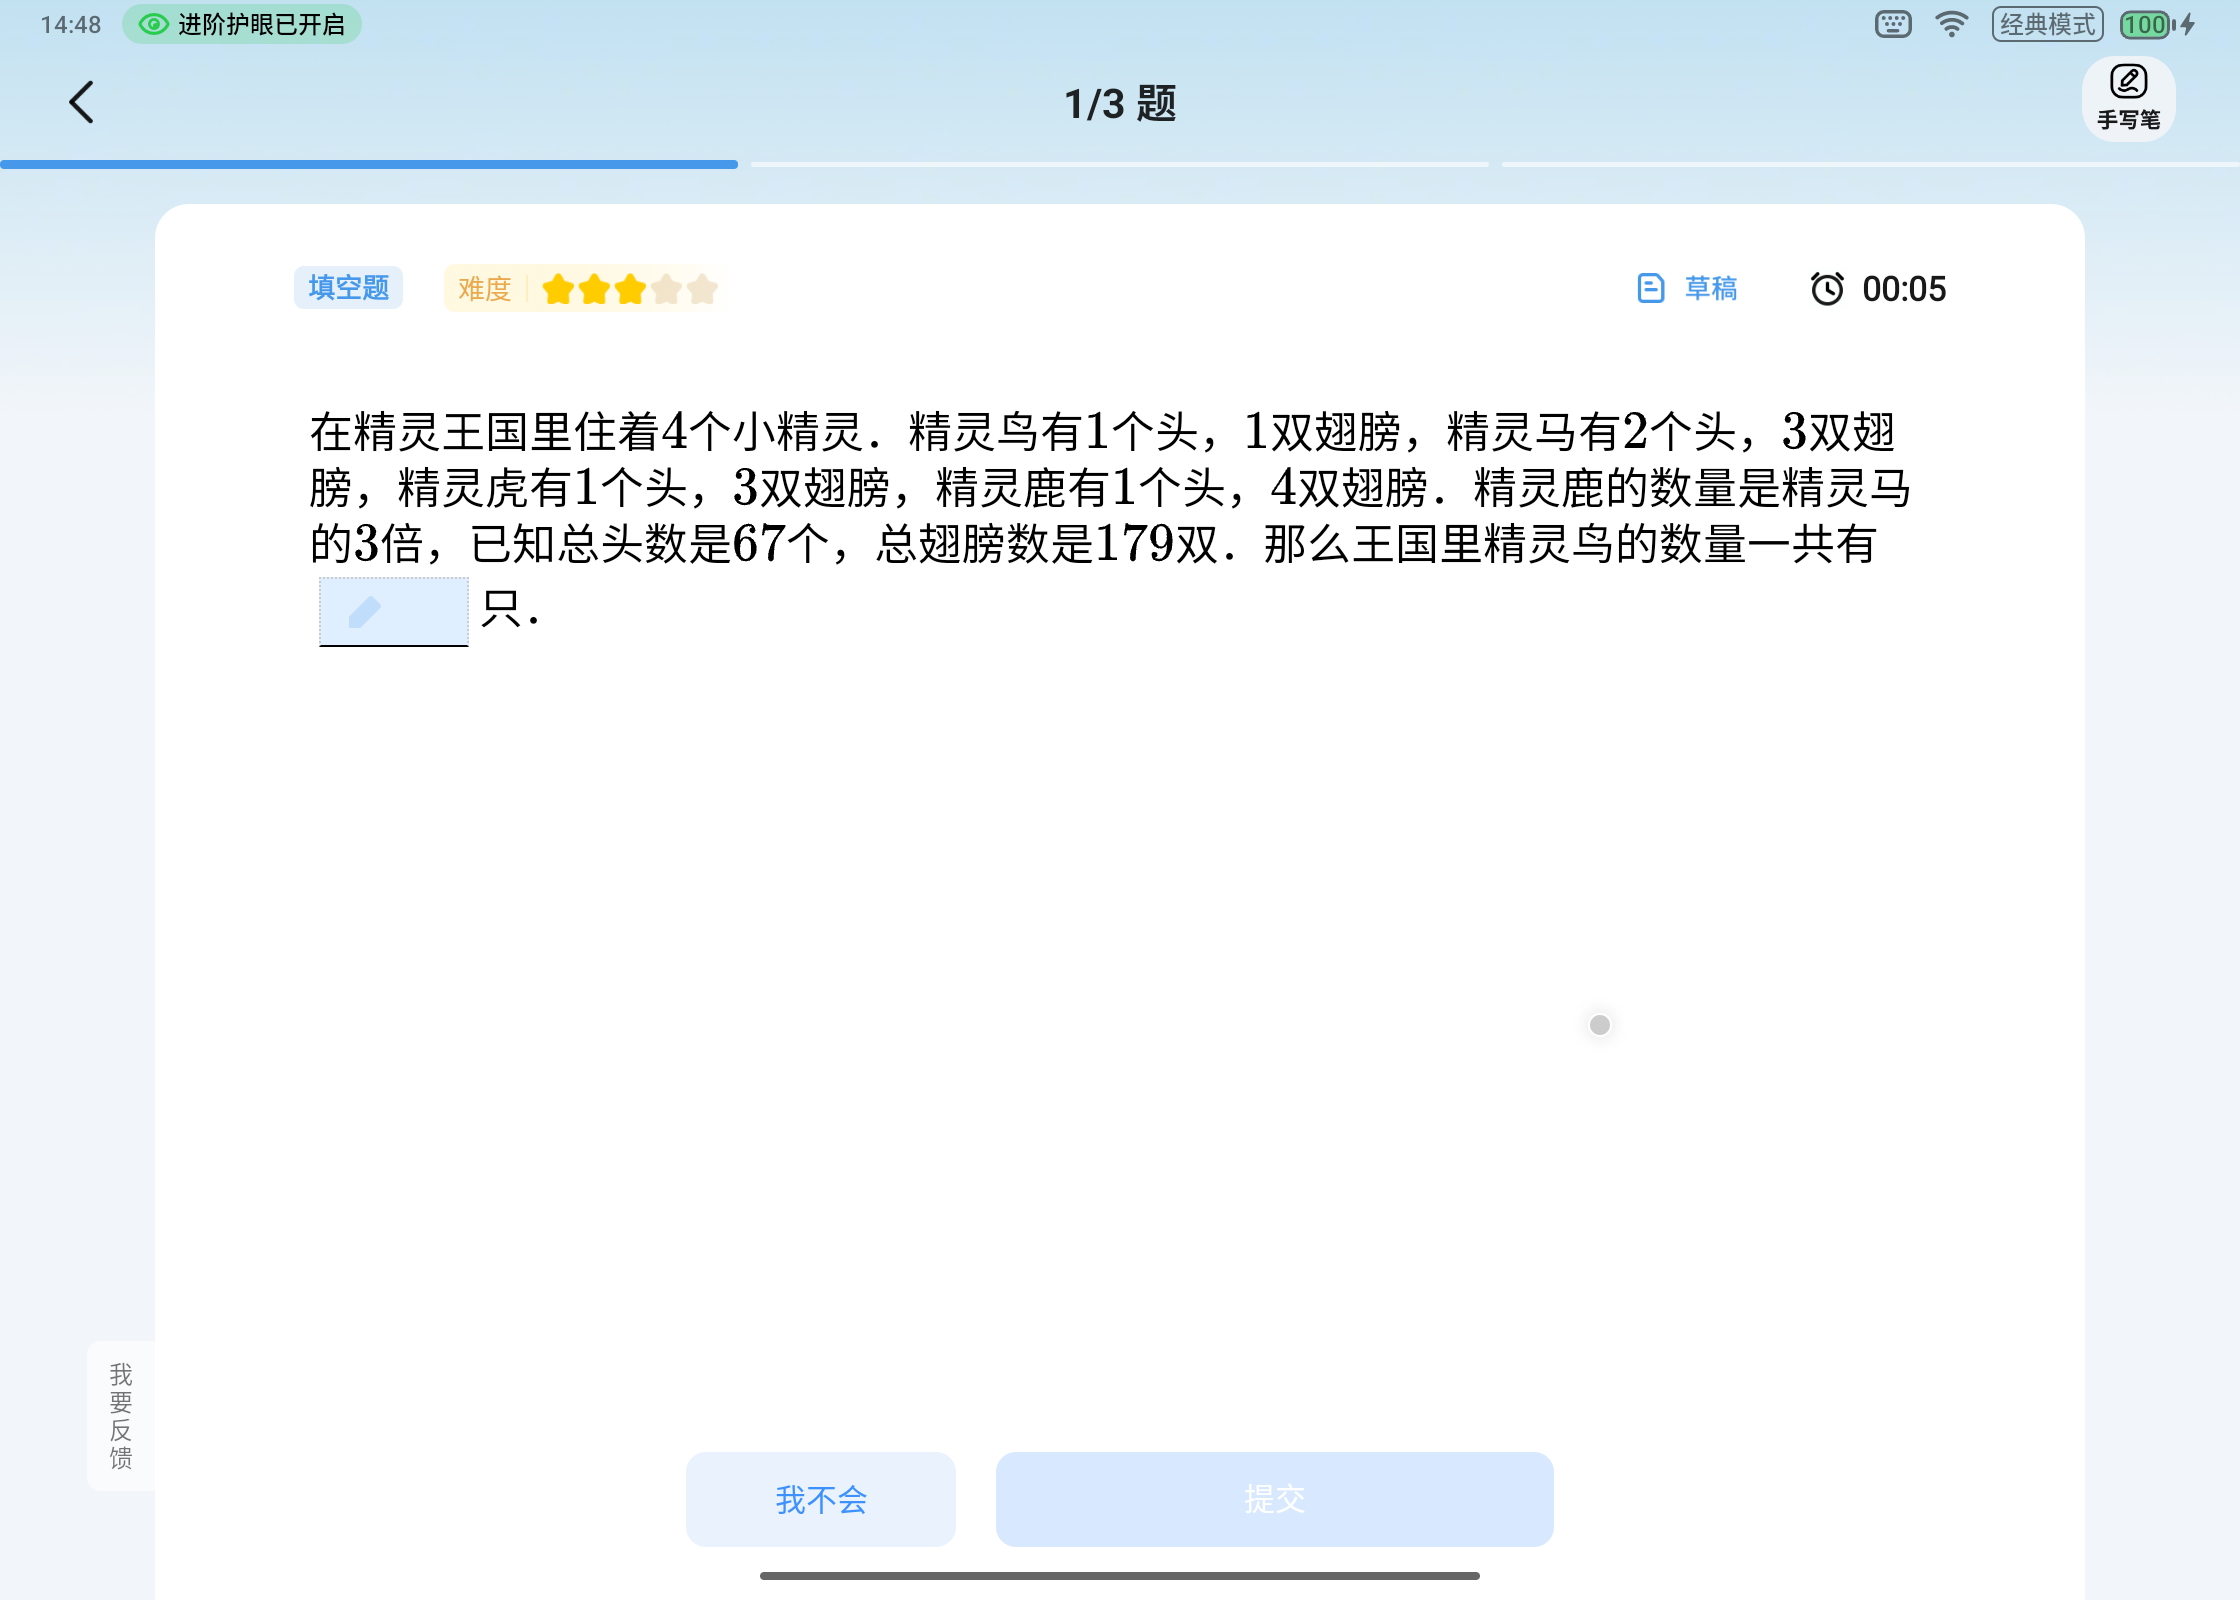Open the feedback side tab (我要反馈)
Screen dimensions: 2240x1600
121,1415
